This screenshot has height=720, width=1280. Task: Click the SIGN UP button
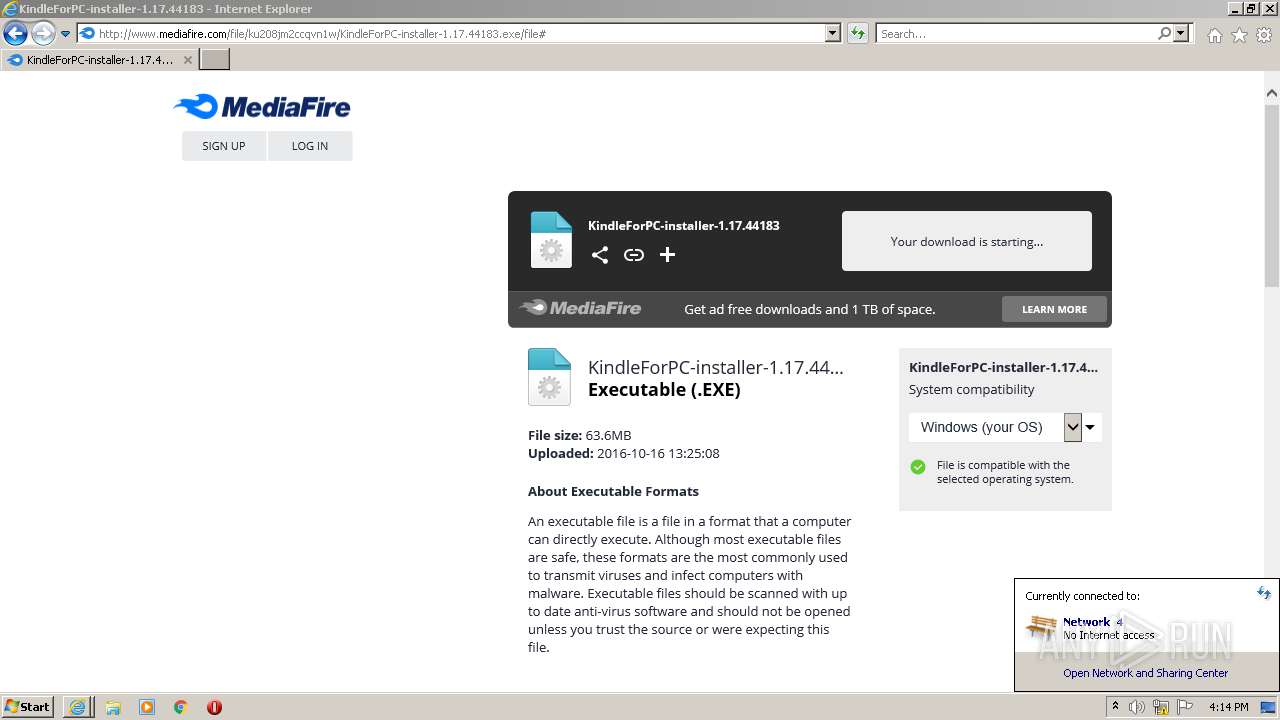224,146
